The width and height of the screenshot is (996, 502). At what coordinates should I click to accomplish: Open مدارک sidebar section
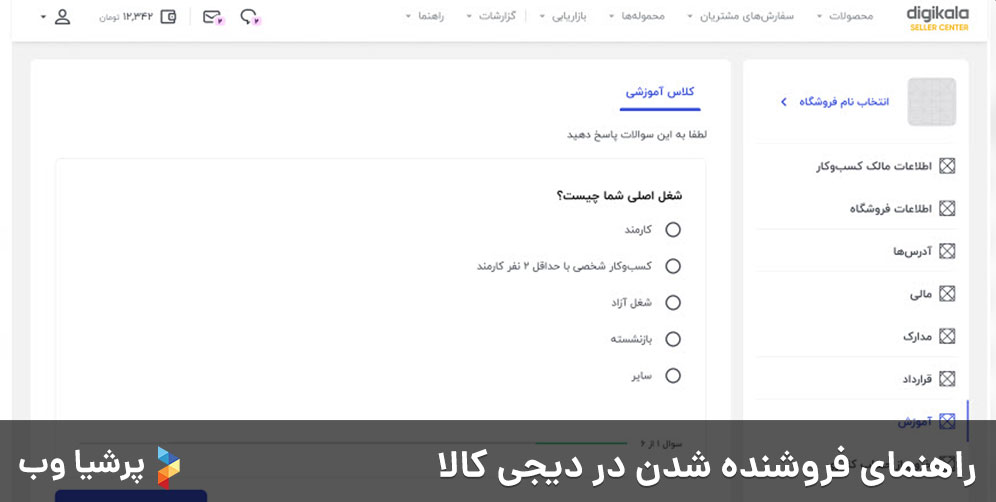point(917,336)
